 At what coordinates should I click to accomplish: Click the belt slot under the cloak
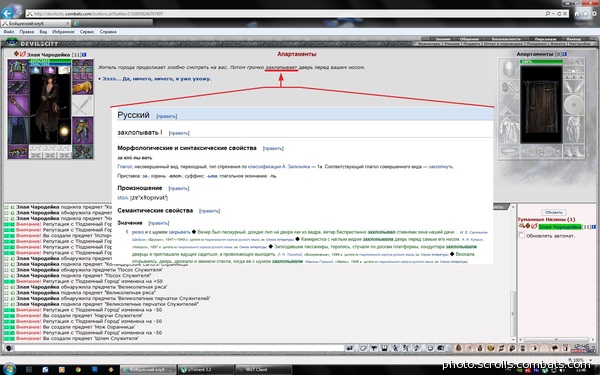pyautogui.click(x=18, y=152)
